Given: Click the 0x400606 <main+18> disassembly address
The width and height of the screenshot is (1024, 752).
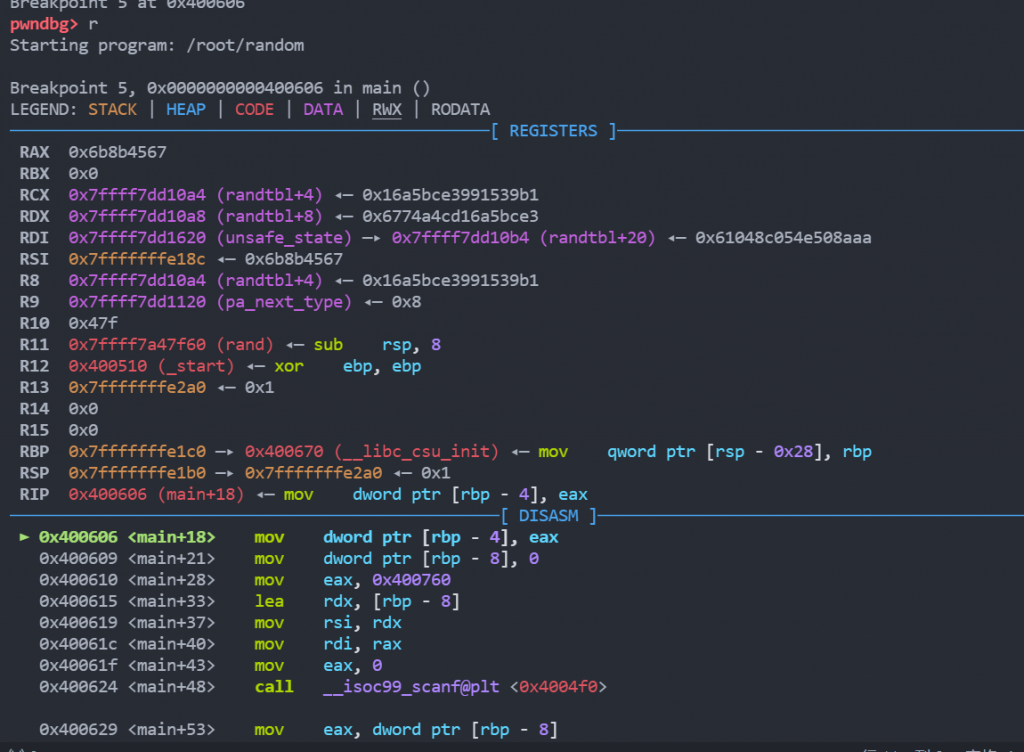Looking at the screenshot, I should point(127,537).
